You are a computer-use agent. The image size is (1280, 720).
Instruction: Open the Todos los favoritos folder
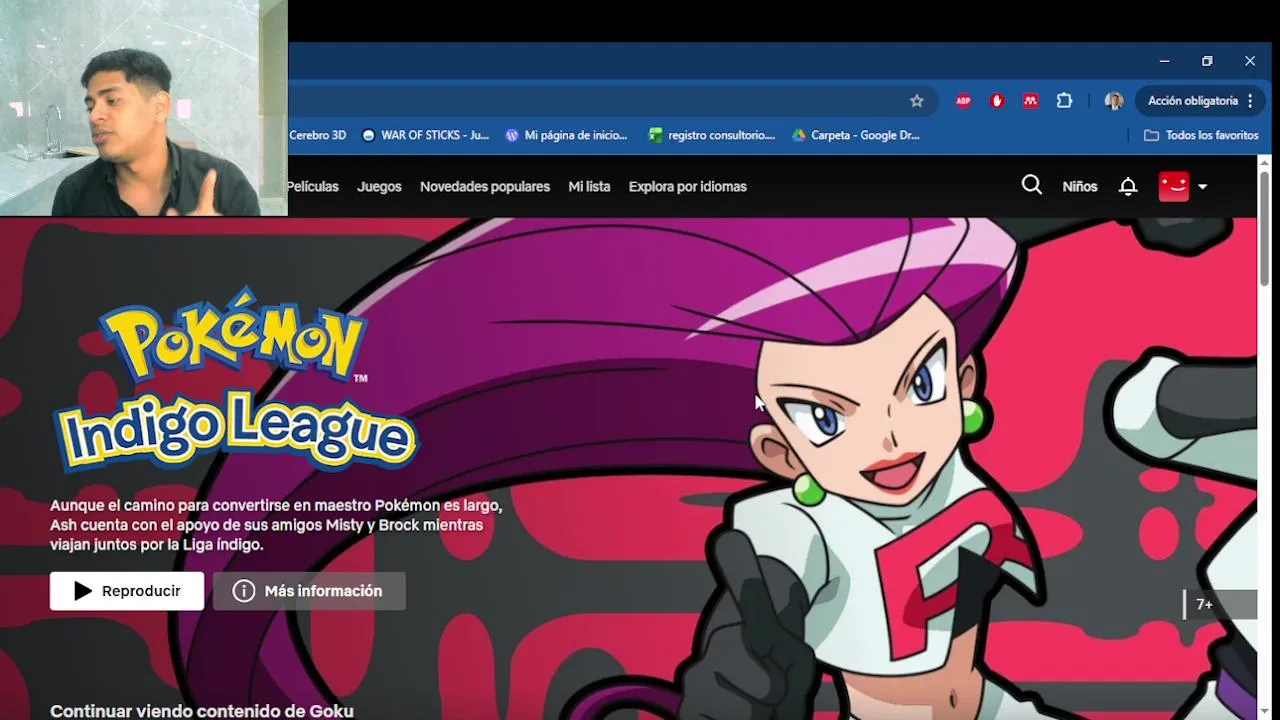pos(1201,135)
